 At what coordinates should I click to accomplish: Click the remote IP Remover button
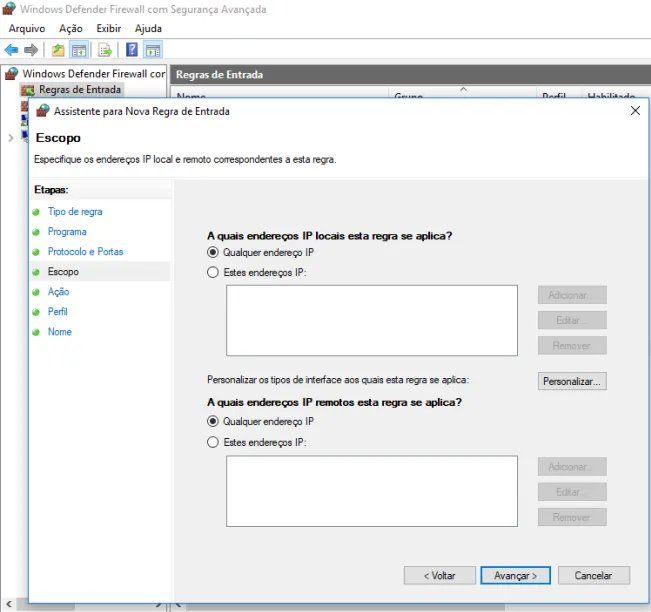click(x=572, y=517)
